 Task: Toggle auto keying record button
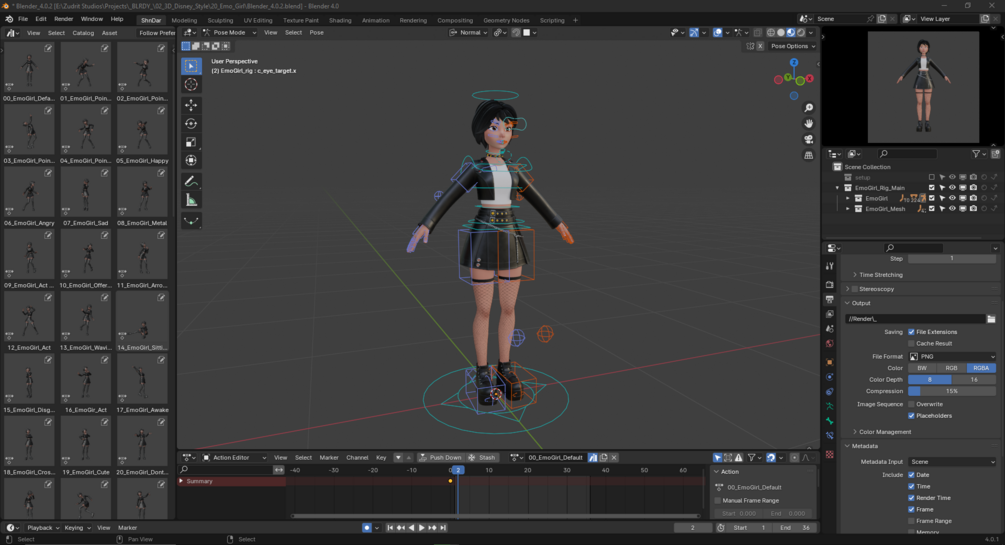click(367, 528)
